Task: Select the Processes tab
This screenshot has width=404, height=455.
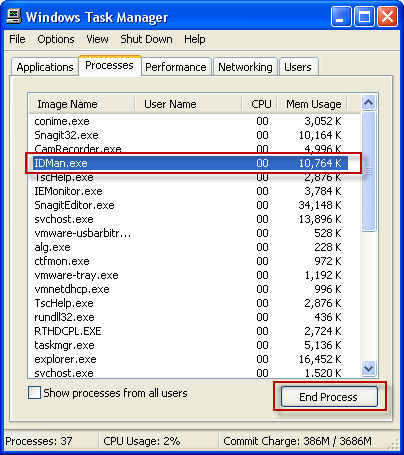Action: [109, 65]
